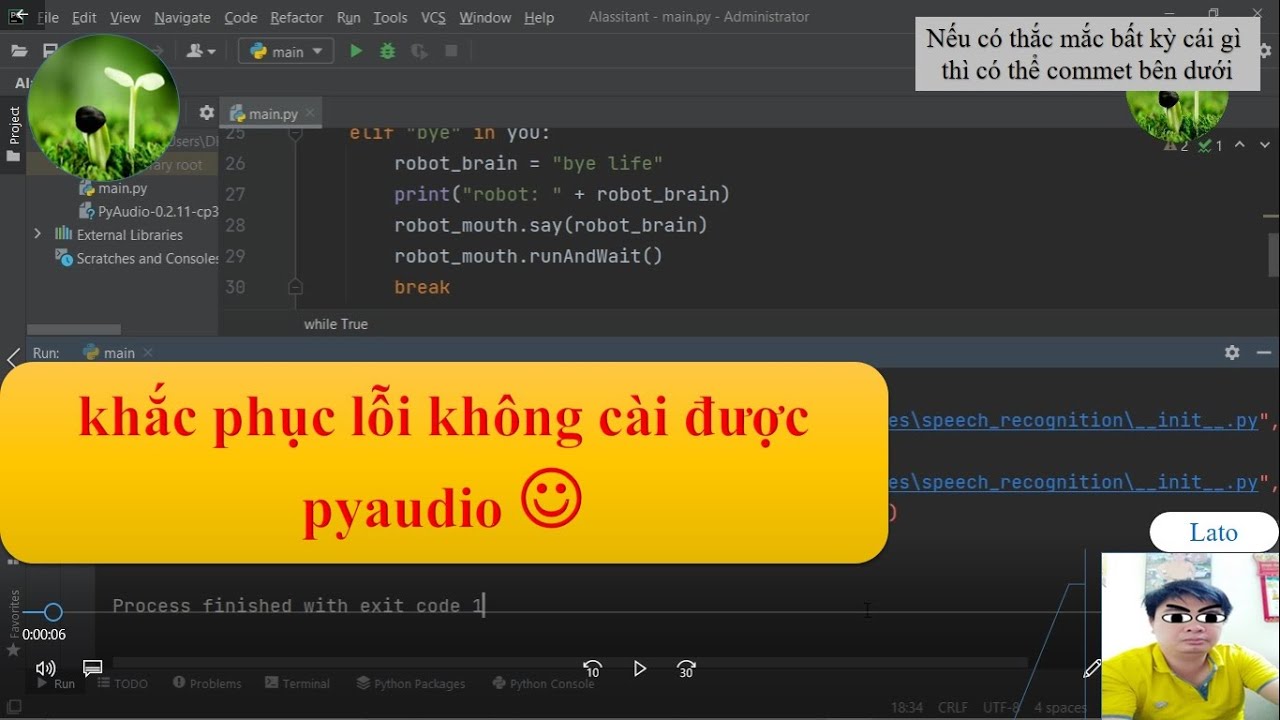Viewport: 1280px width, 720px height.
Task: Run the main configuration with green play button
Action: [x=355, y=51]
